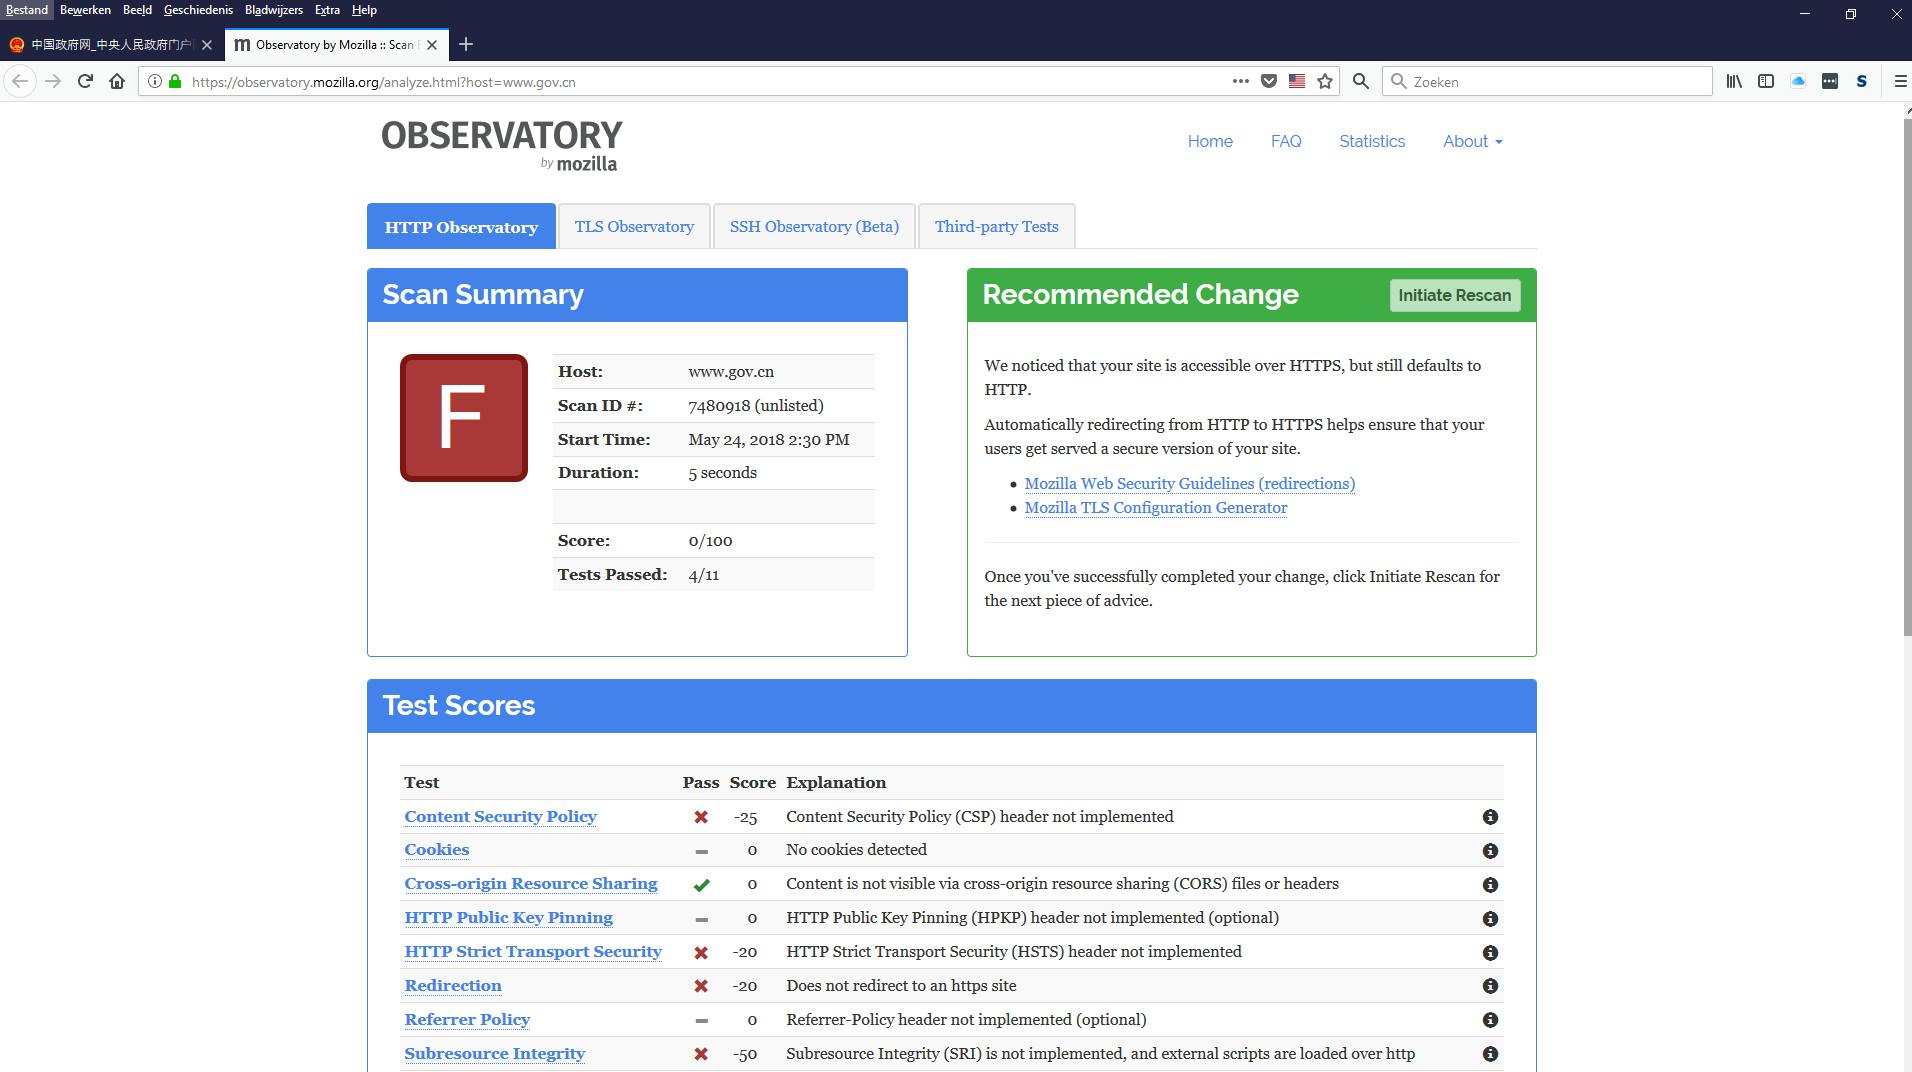Close the Chinese government site tab
The height and width of the screenshot is (1072, 1912).
pyautogui.click(x=207, y=45)
